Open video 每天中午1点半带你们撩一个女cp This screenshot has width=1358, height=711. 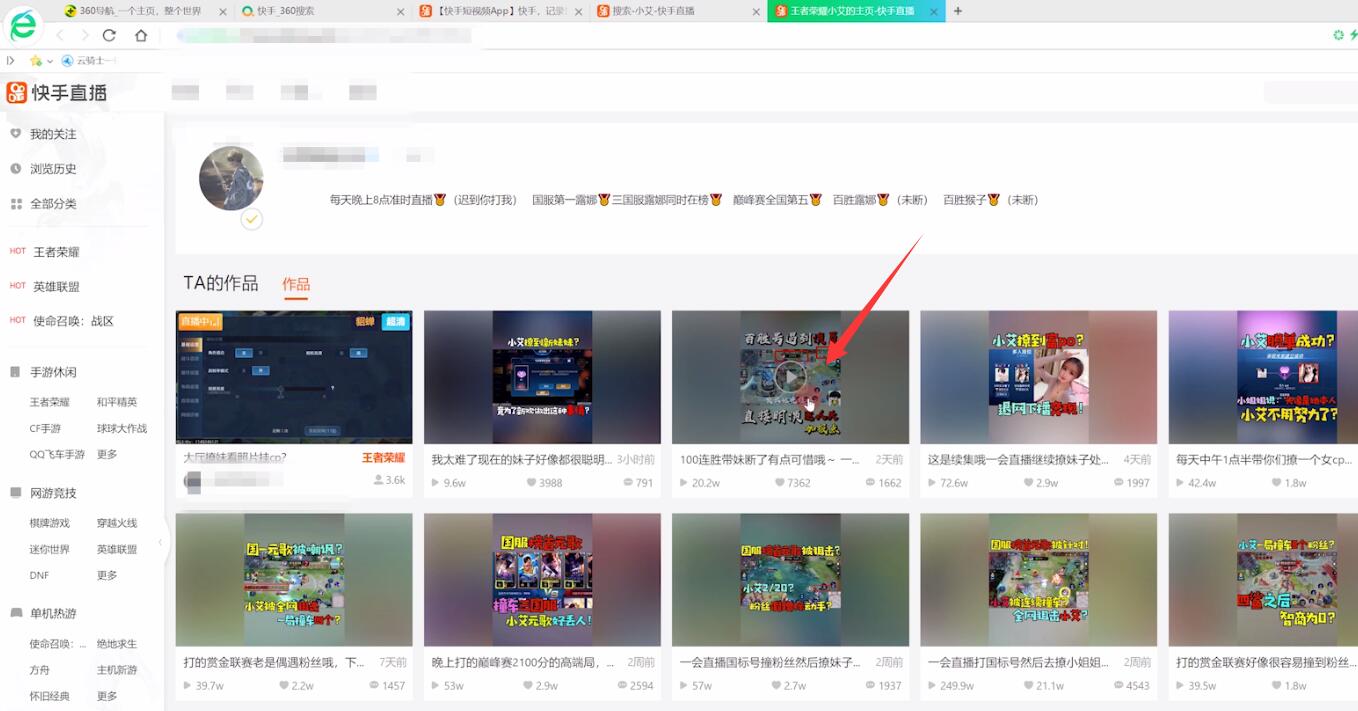pyautogui.click(x=1263, y=377)
